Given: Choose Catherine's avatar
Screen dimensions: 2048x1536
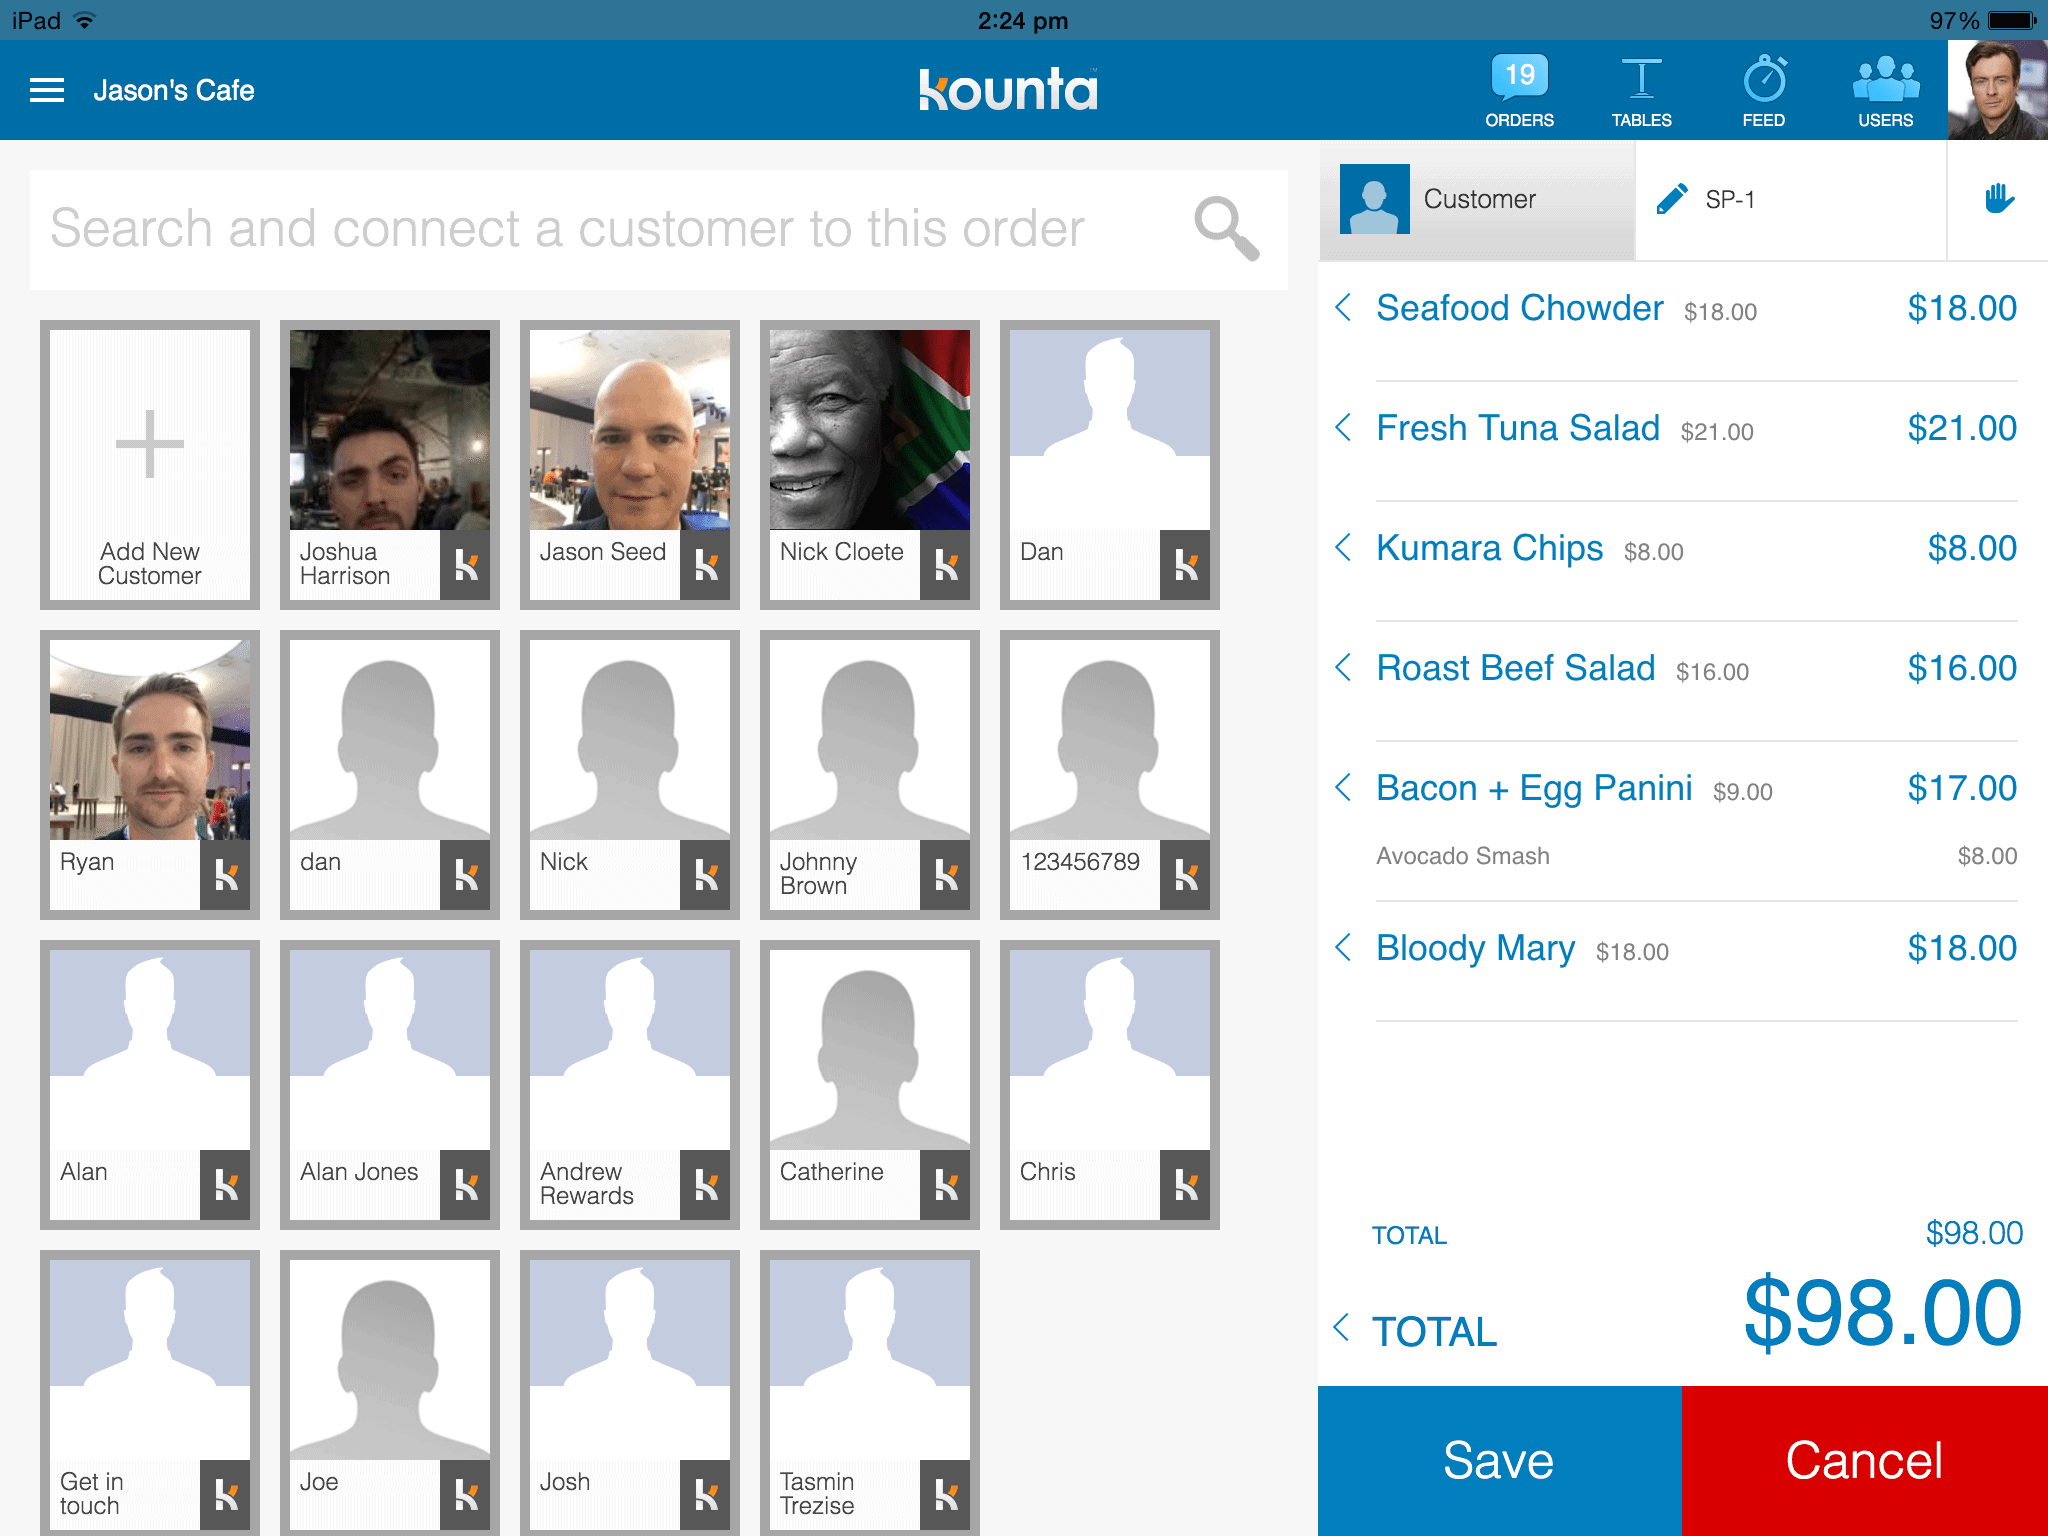Looking at the screenshot, I should (870, 1050).
